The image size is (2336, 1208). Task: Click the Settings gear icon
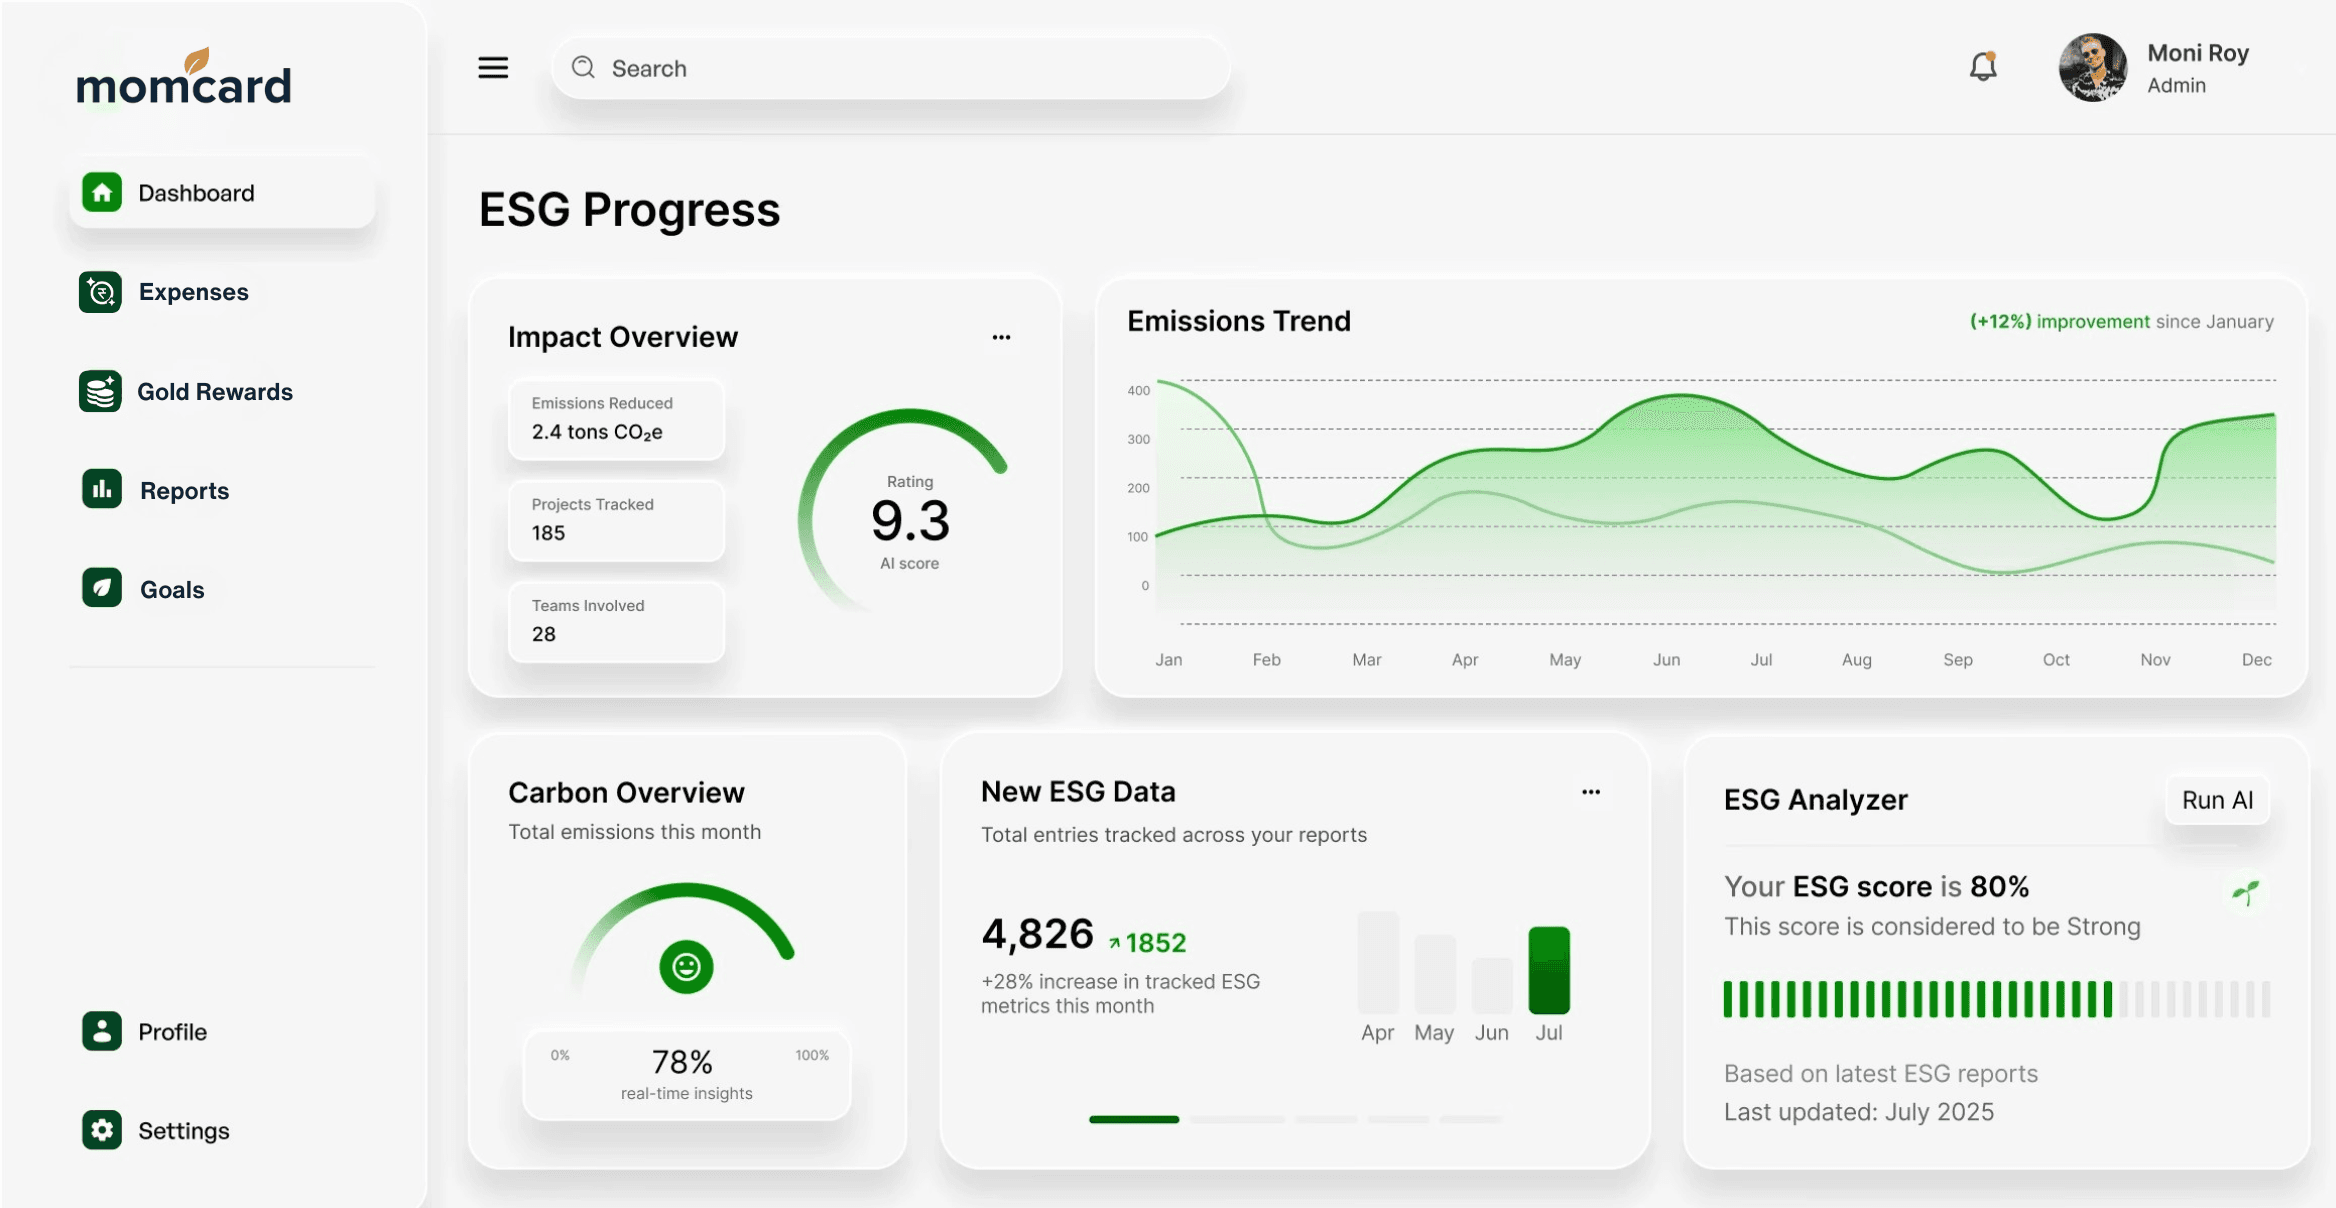(101, 1130)
